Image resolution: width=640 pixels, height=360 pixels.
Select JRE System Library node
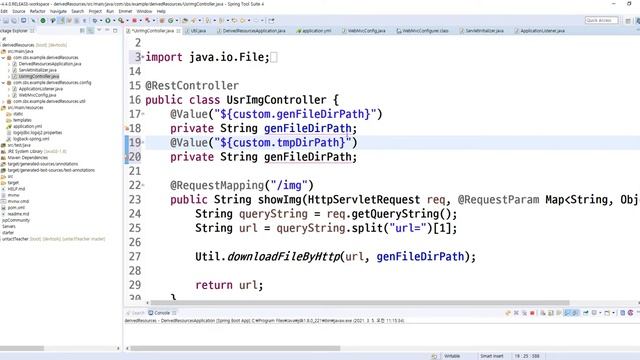(37, 151)
